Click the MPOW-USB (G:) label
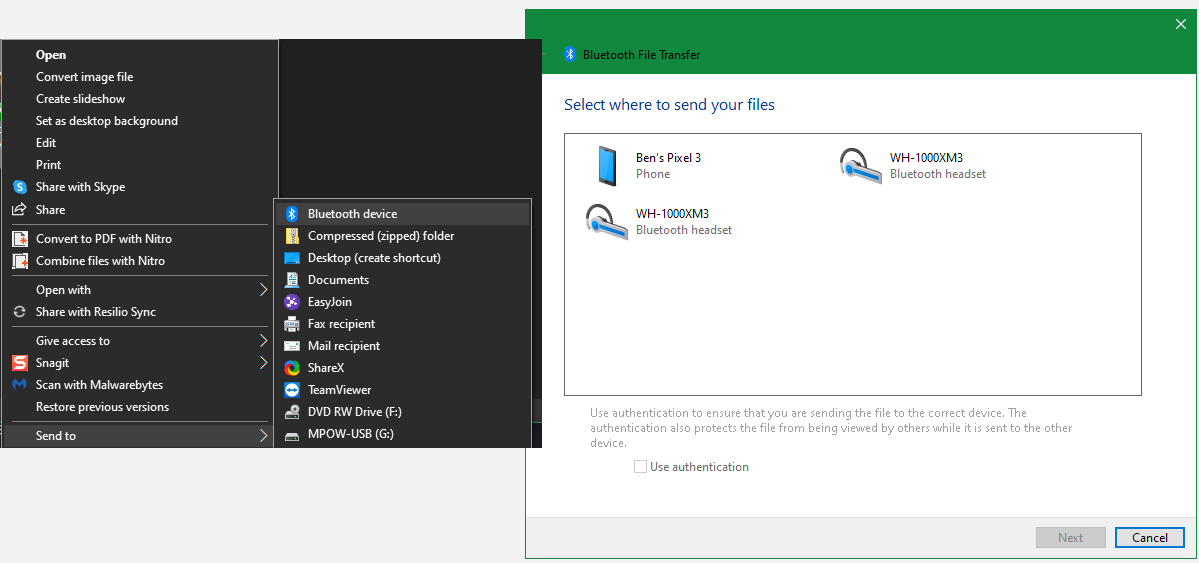Screen dimensions: 1199x563 [351, 434]
